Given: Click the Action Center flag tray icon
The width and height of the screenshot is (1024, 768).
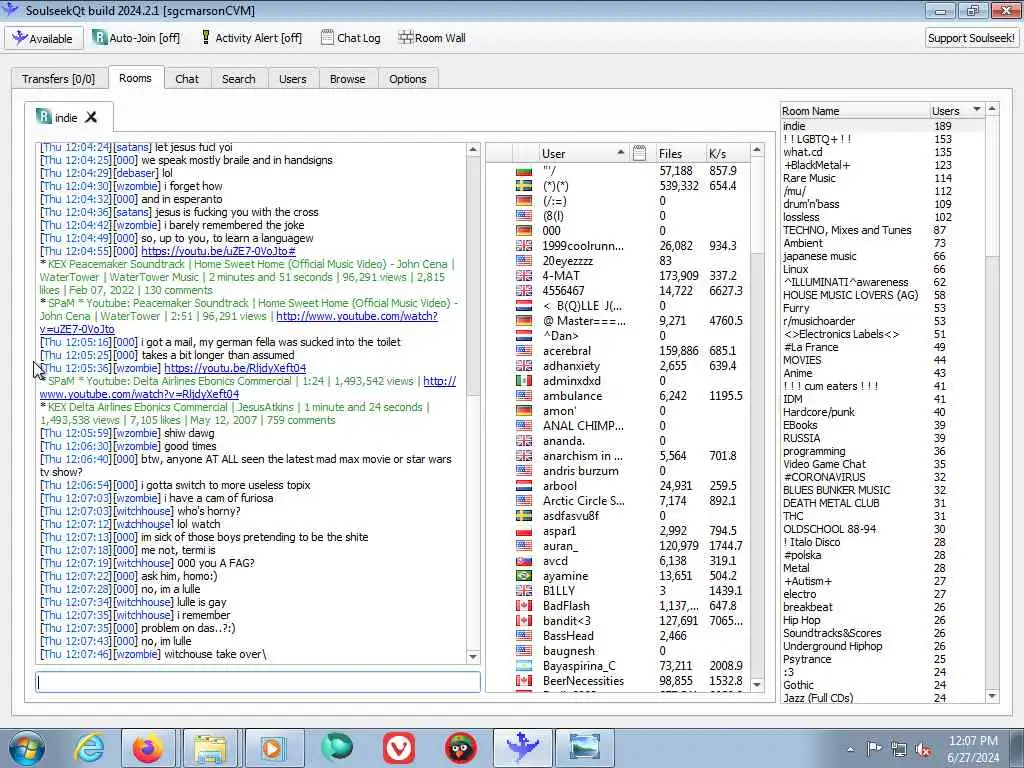Looking at the screenshot, I should (x=874, y=749).
